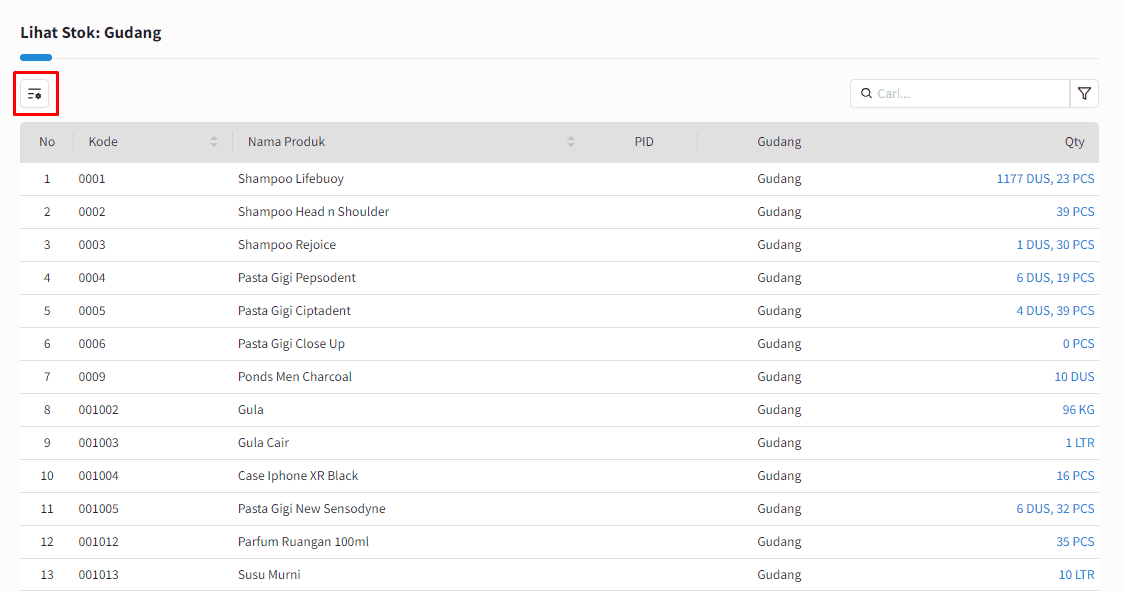Screen dimensions: 1122x592
Task: Click the search magnifier icon
Action: [x=866, y=94]
